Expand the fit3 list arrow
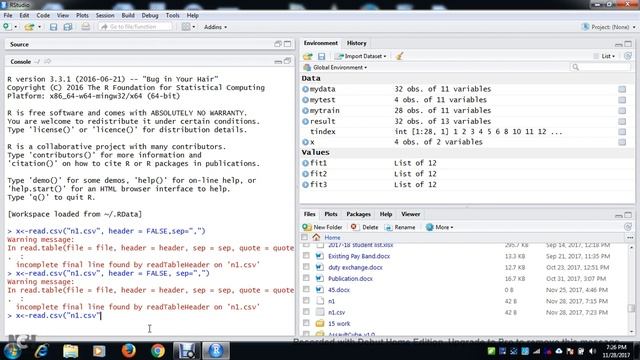The width and height of the screenshot is (640, 360). [x=305, y=184]
